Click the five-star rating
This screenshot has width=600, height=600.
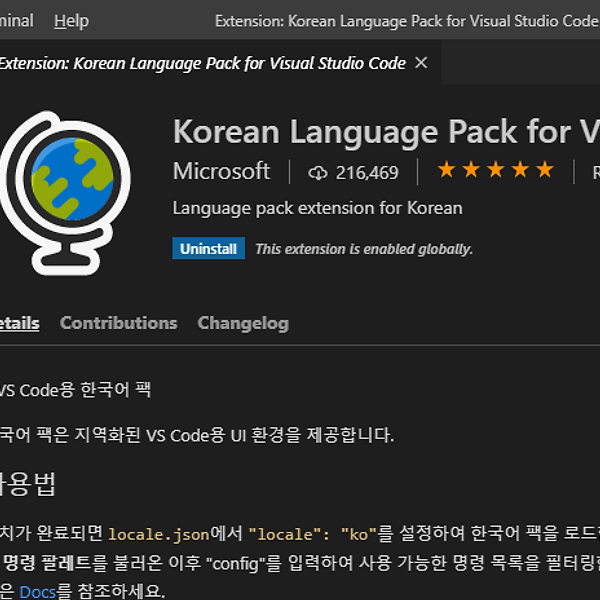496,170
